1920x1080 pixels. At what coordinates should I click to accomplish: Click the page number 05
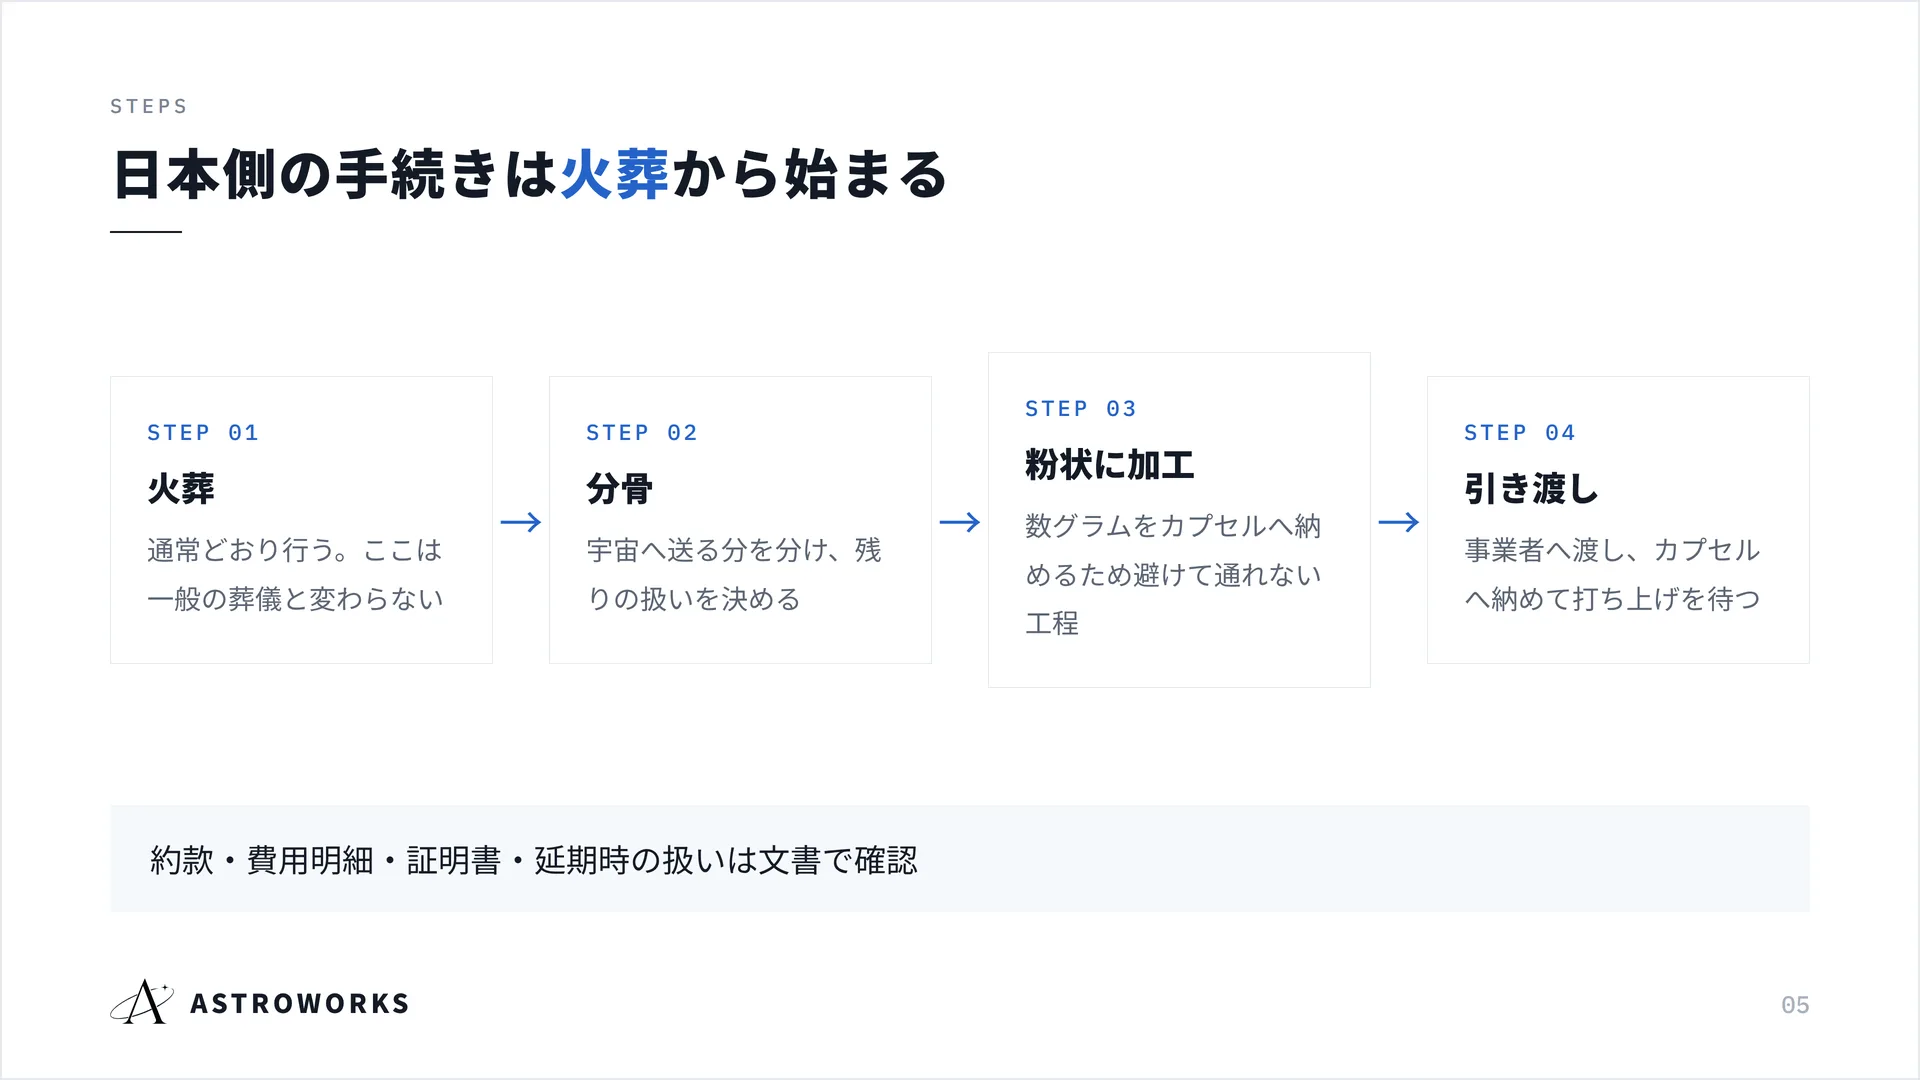pyautogui.click(x=1795, y=1005)
